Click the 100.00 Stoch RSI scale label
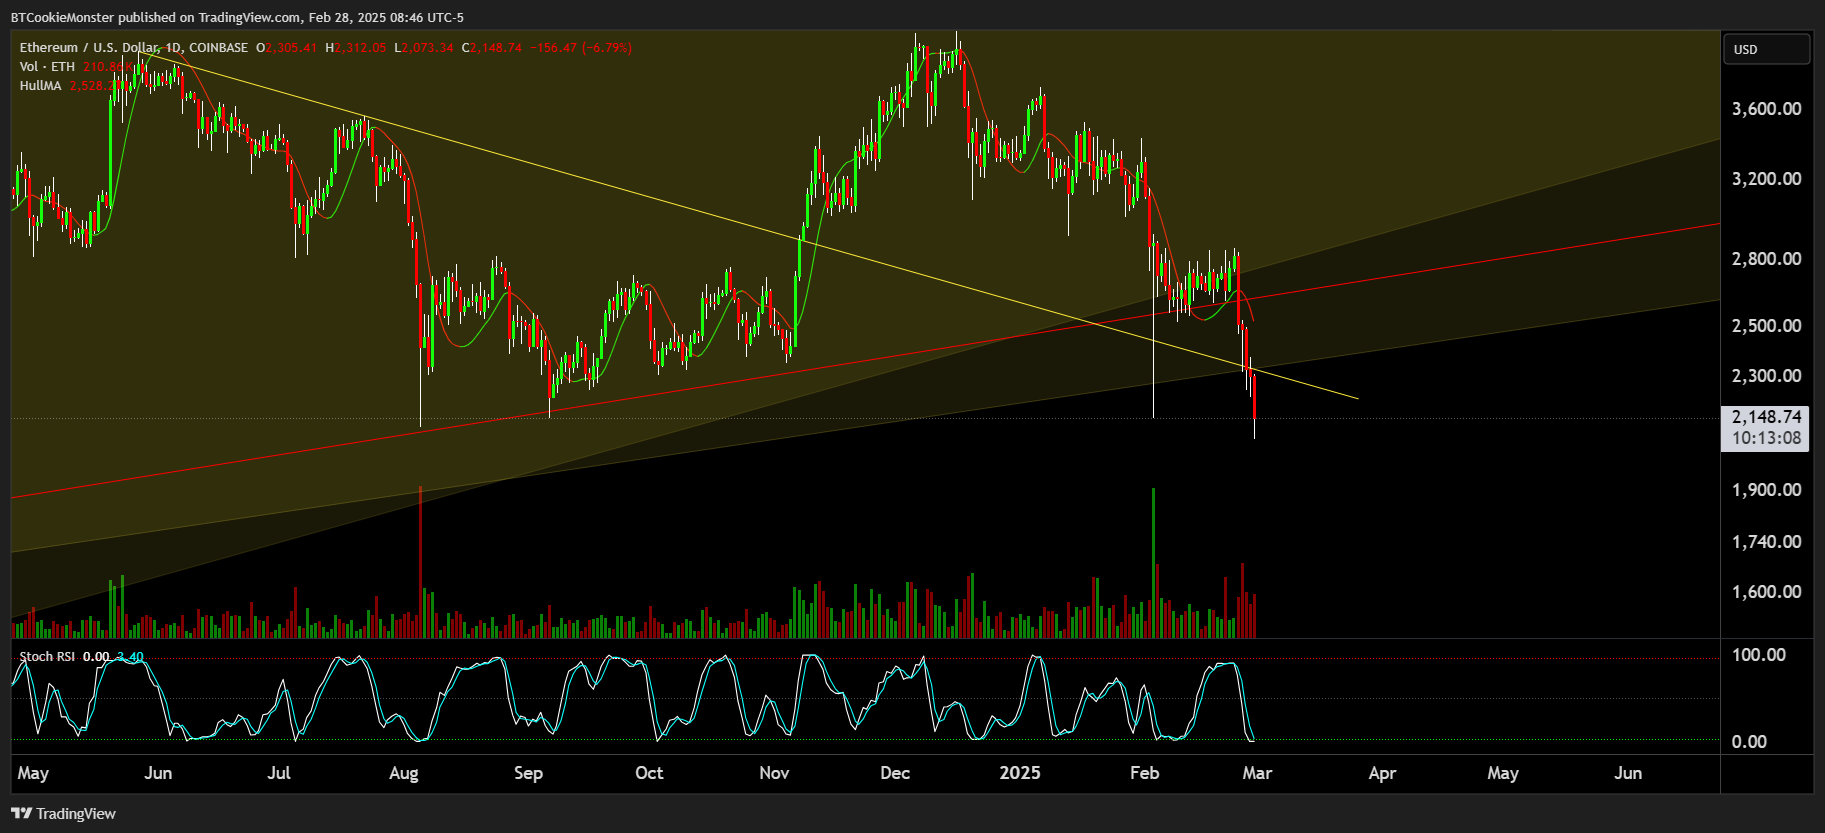 tap(1759, 655)
